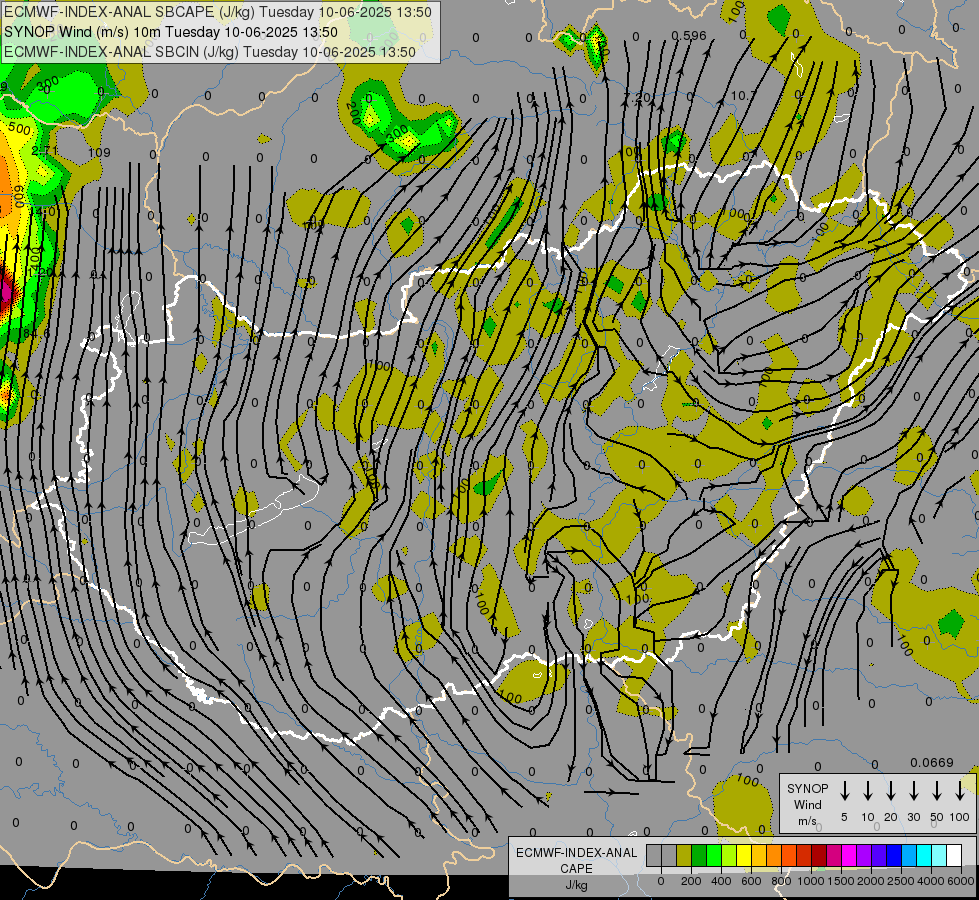Click the '2000' tick label on the color bar

click(x=871, y=881)
